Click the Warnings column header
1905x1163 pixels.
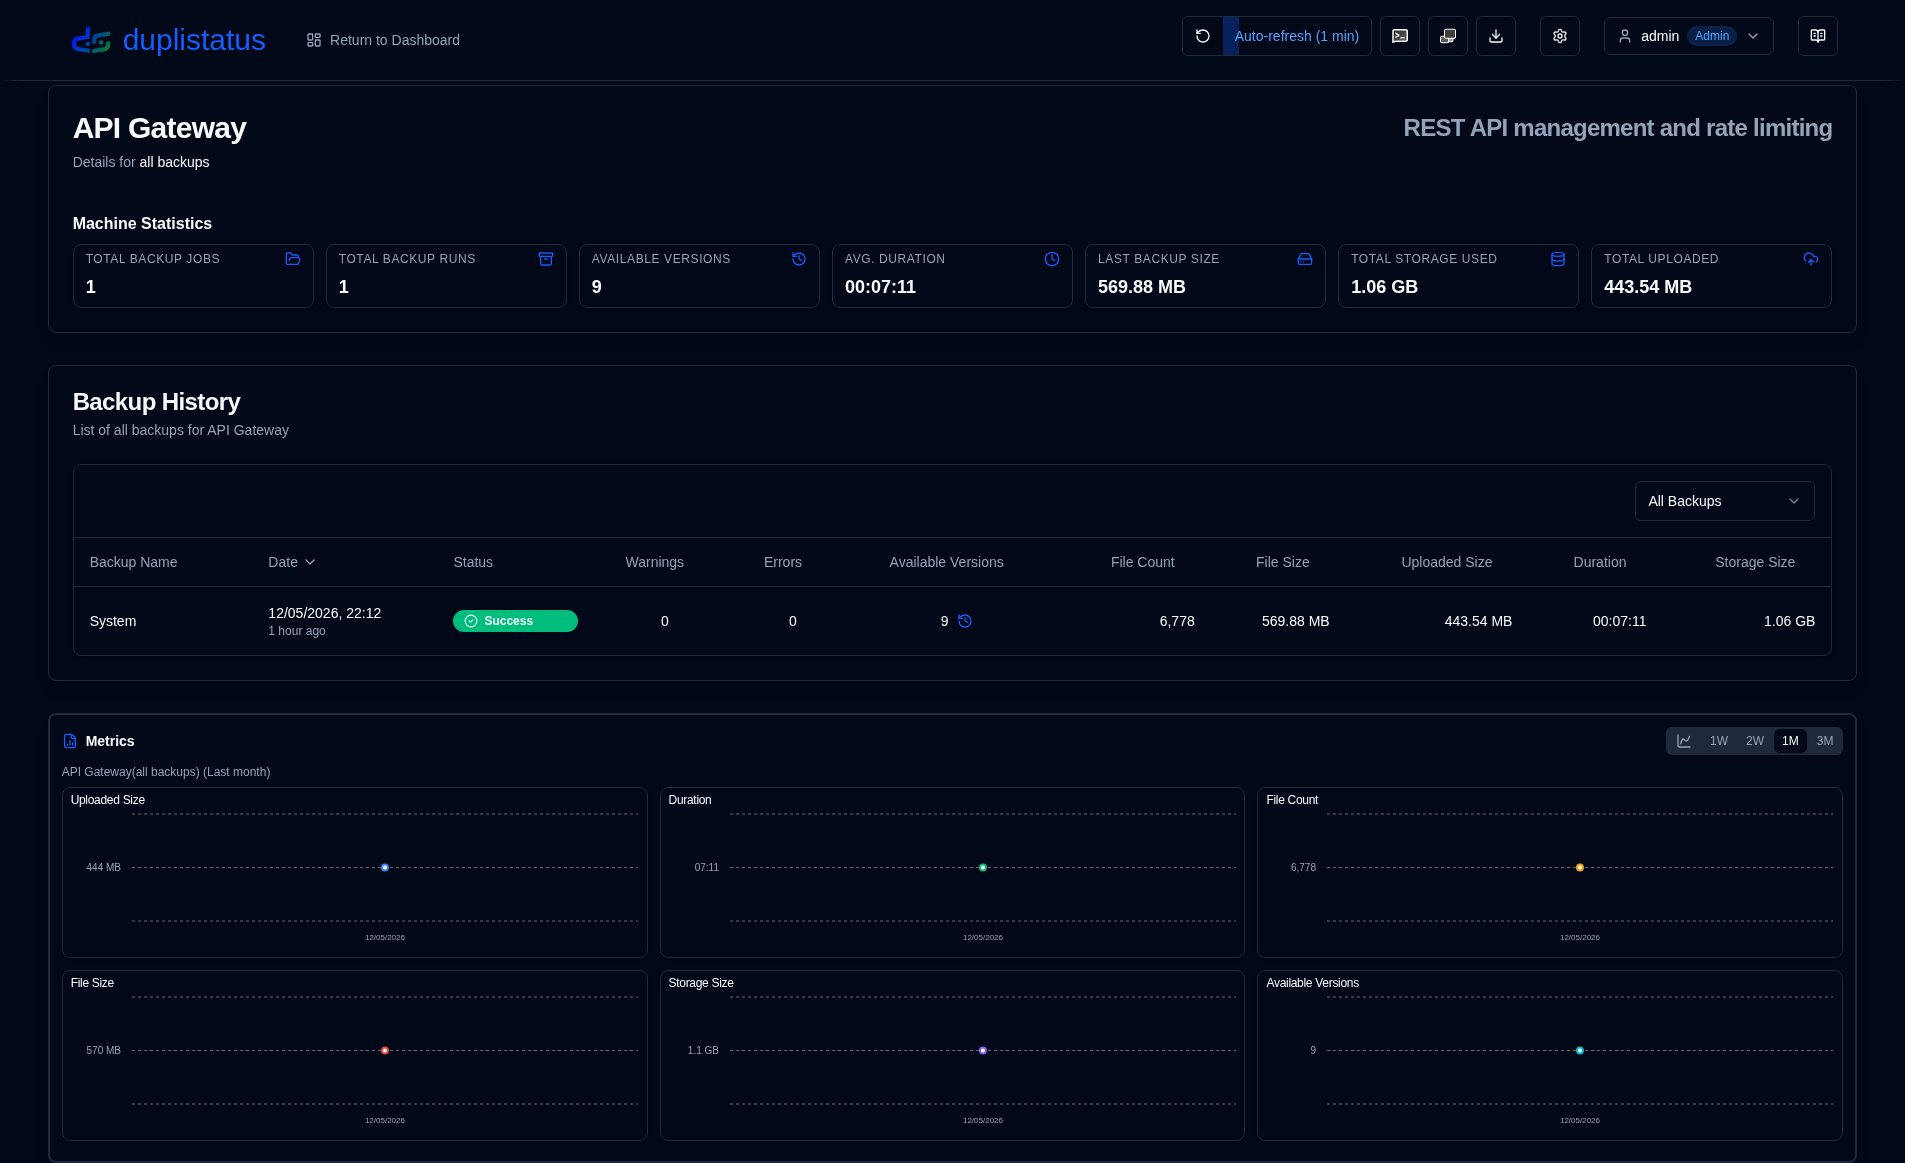pos(655,562)
